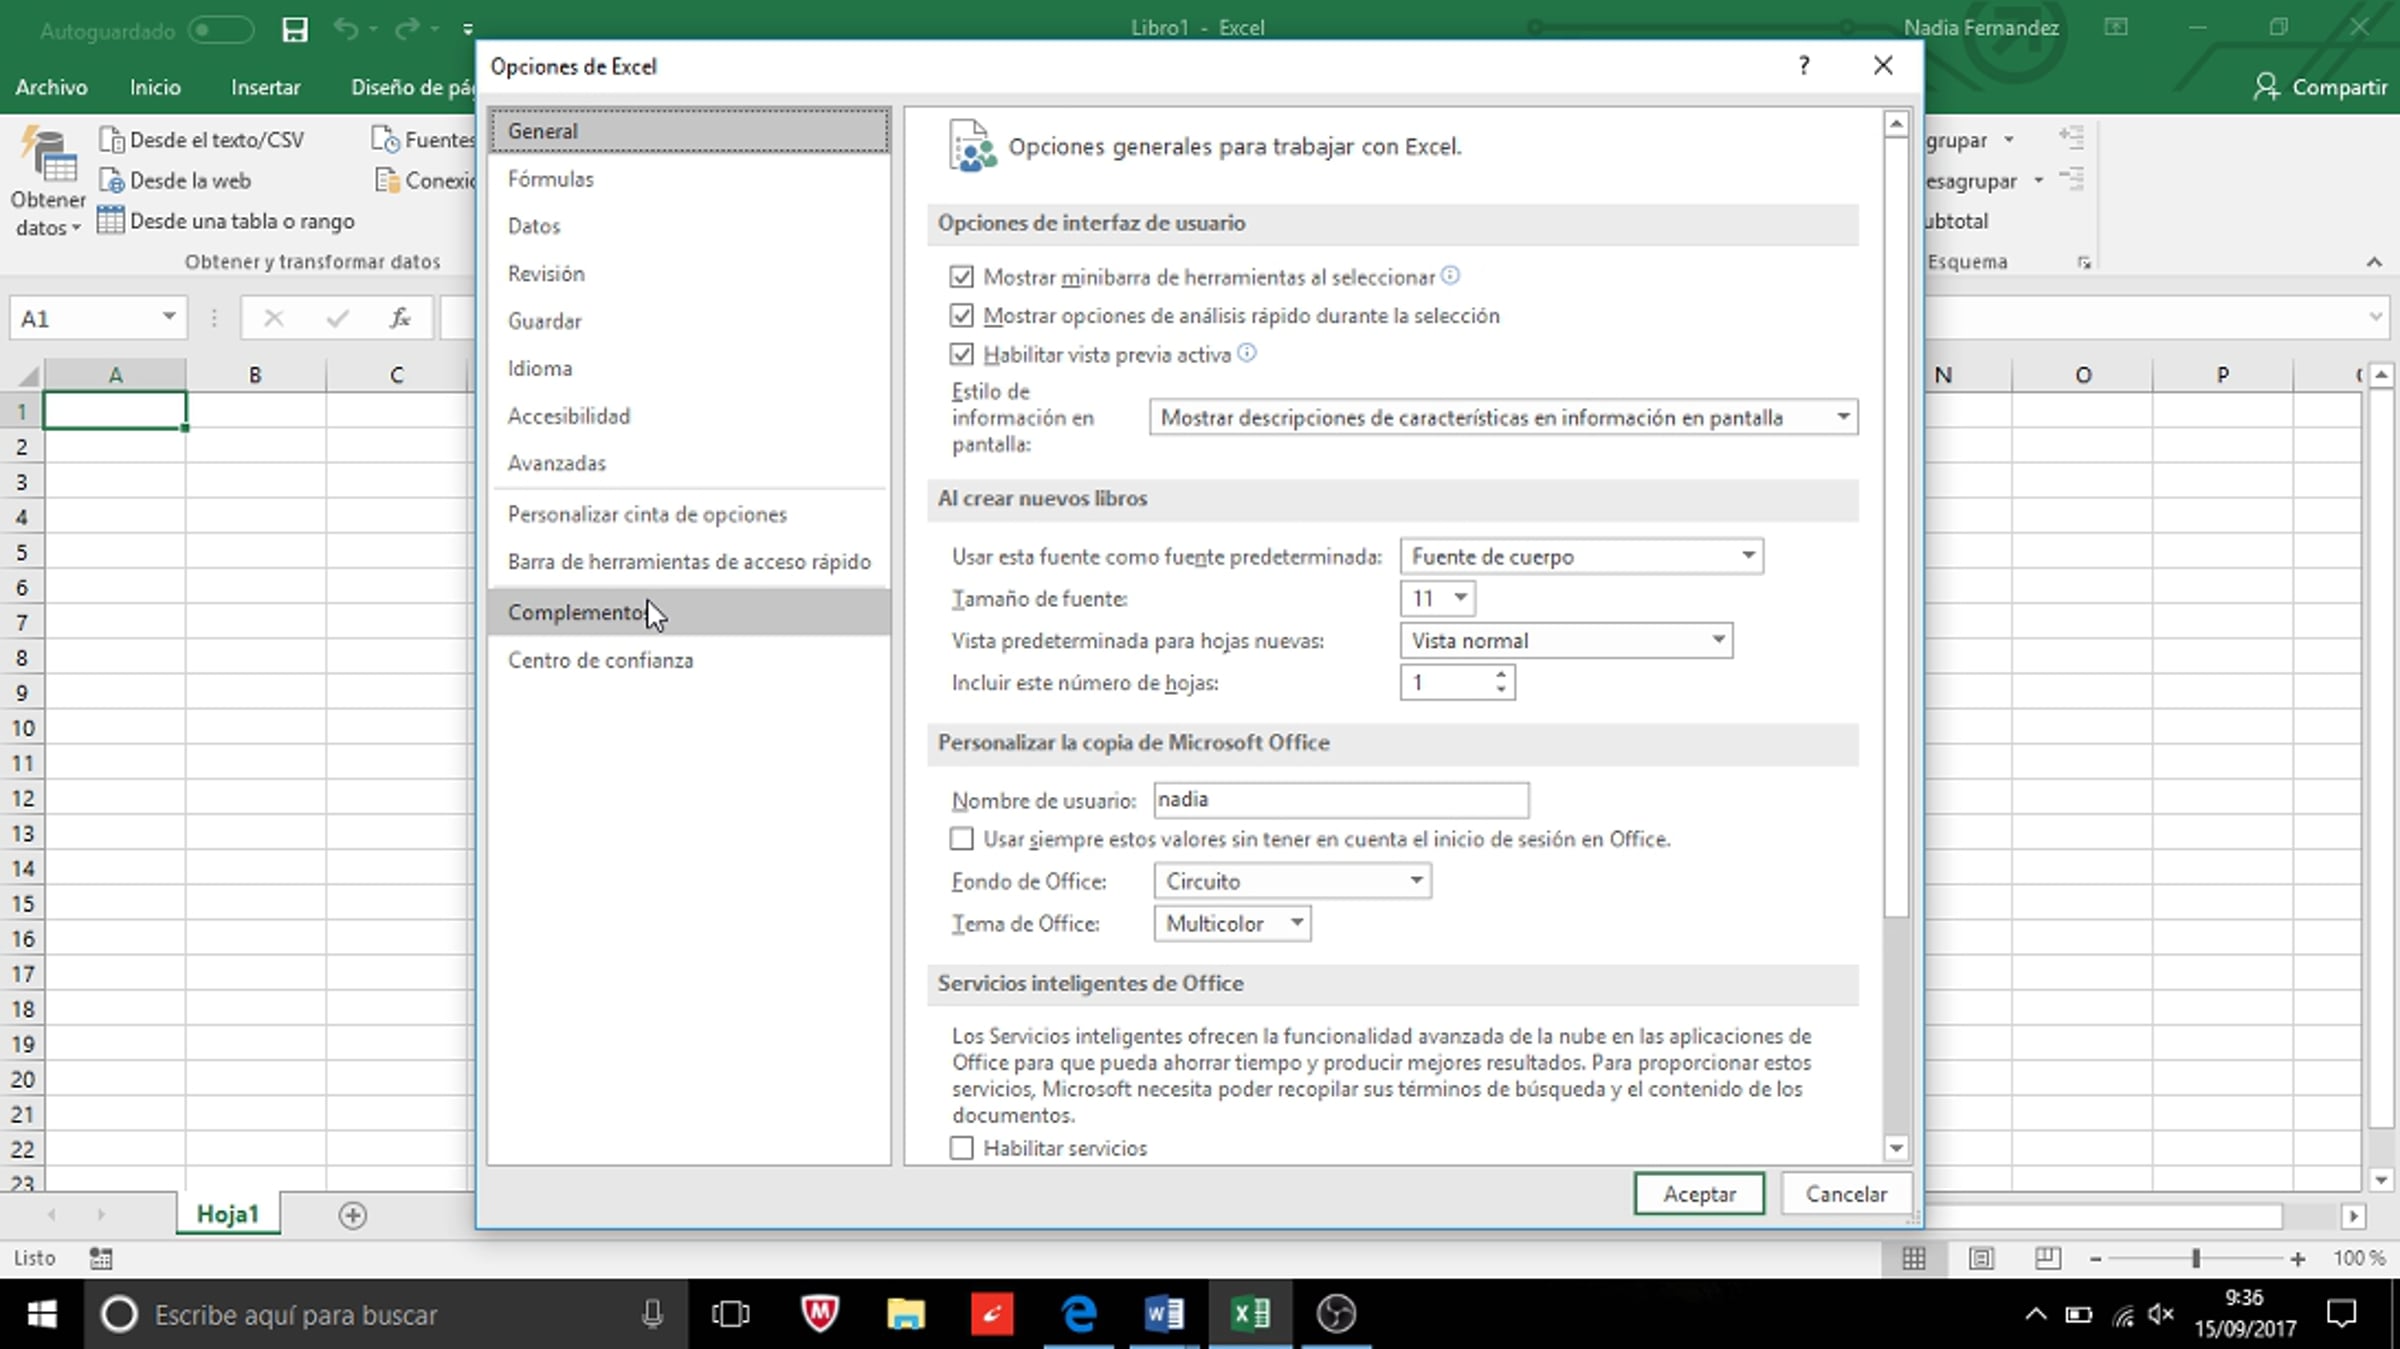
Task: Toggle the Autoguardado switch
Action: click(221, 30)
